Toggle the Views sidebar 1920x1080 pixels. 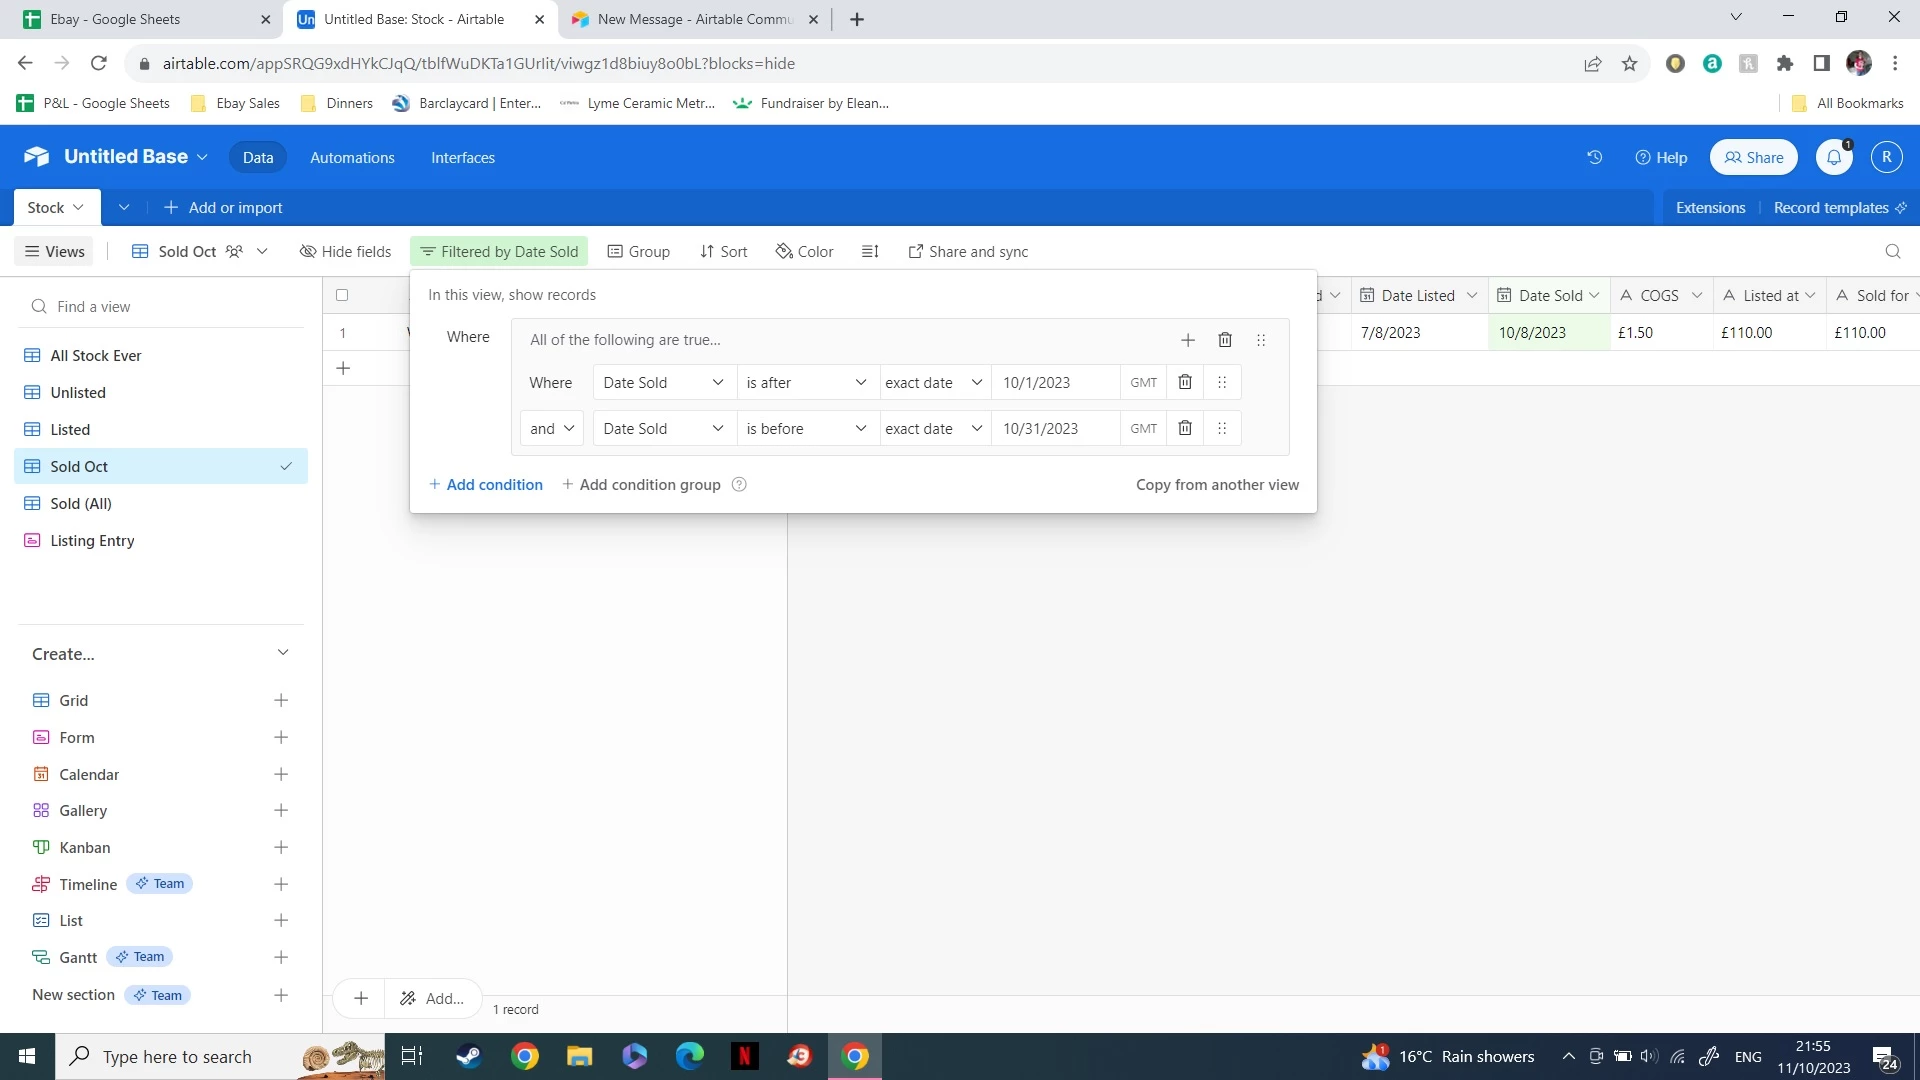point(55,252)
